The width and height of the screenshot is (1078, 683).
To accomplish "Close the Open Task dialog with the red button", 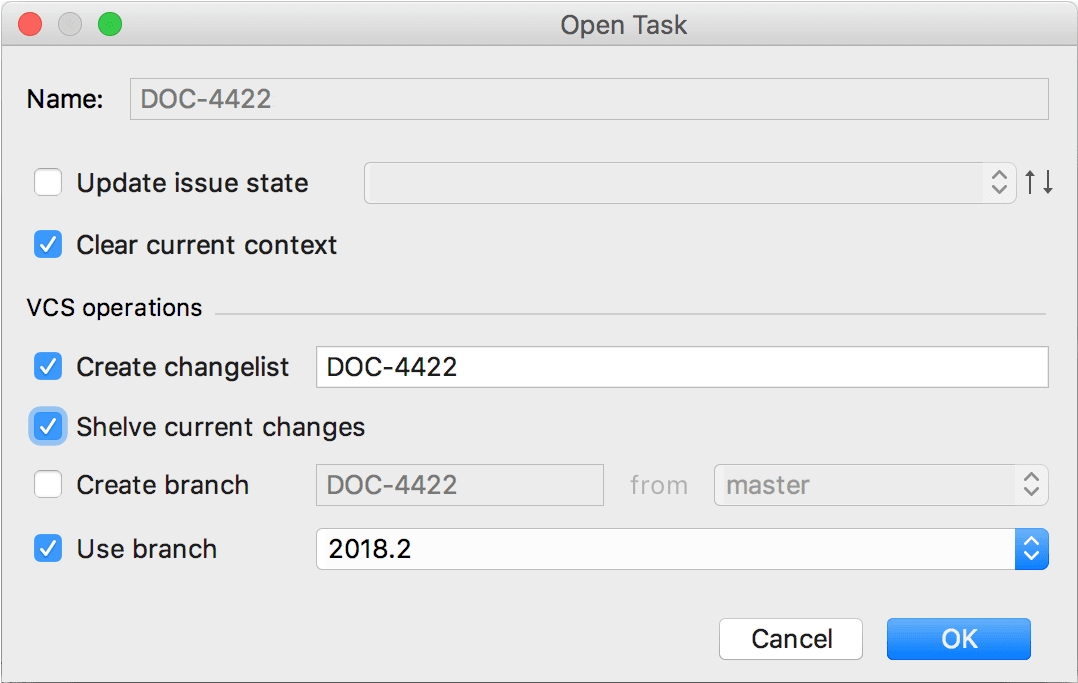I will point(29,24).
